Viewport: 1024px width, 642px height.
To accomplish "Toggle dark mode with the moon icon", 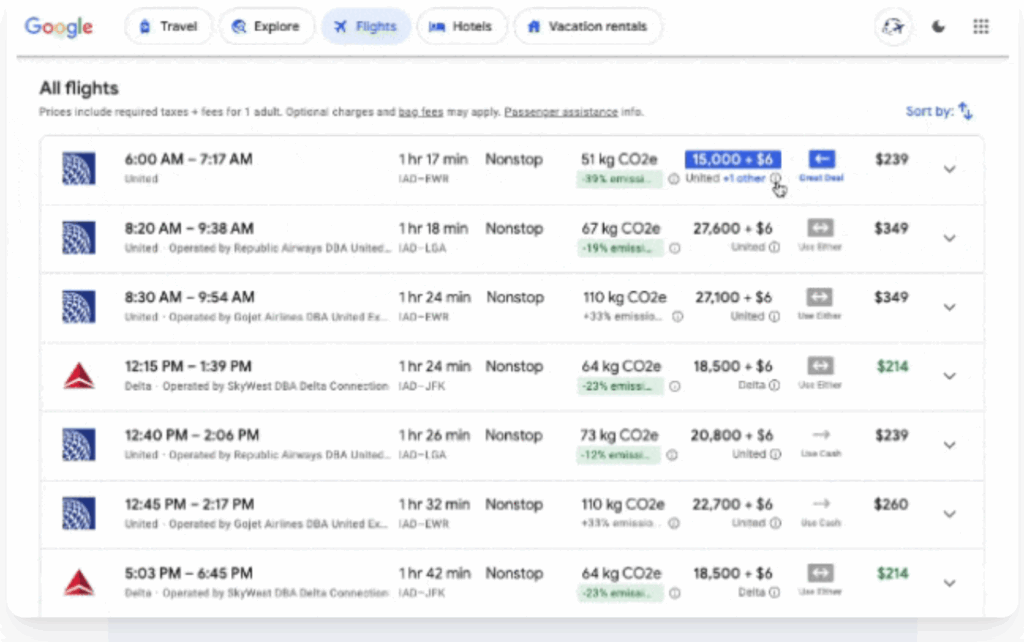I will 938,27.
